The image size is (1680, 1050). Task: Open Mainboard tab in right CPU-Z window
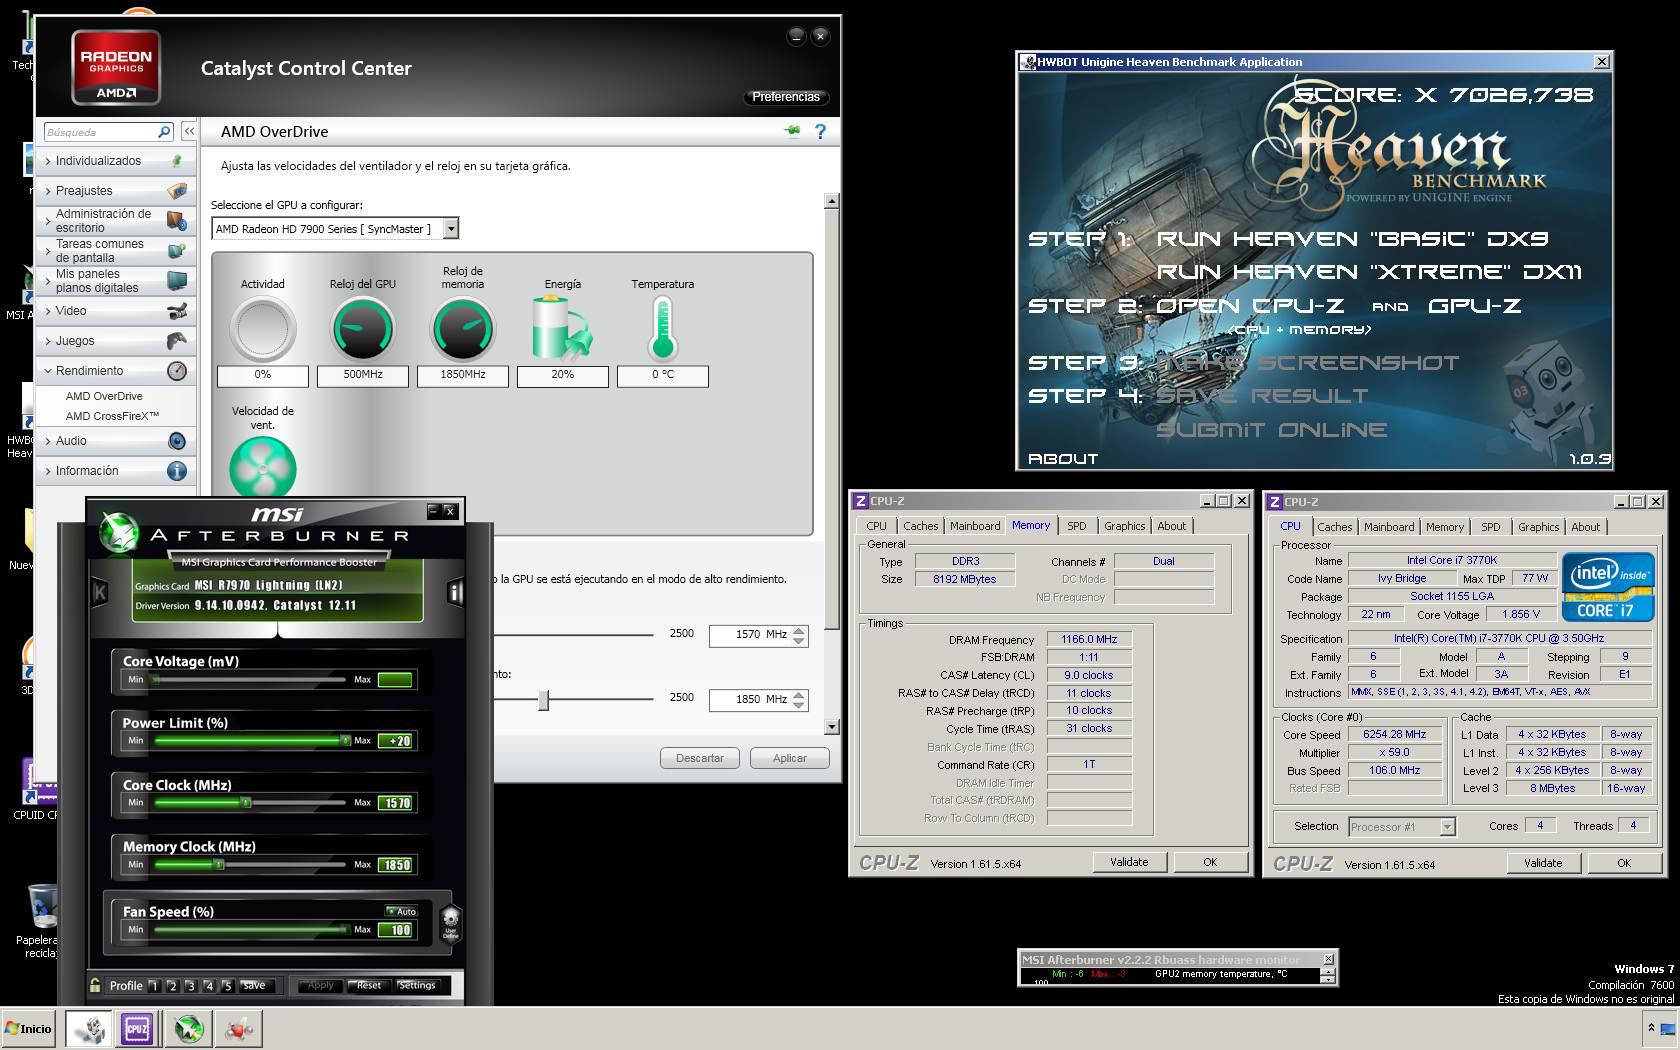tap(1389, 527)
